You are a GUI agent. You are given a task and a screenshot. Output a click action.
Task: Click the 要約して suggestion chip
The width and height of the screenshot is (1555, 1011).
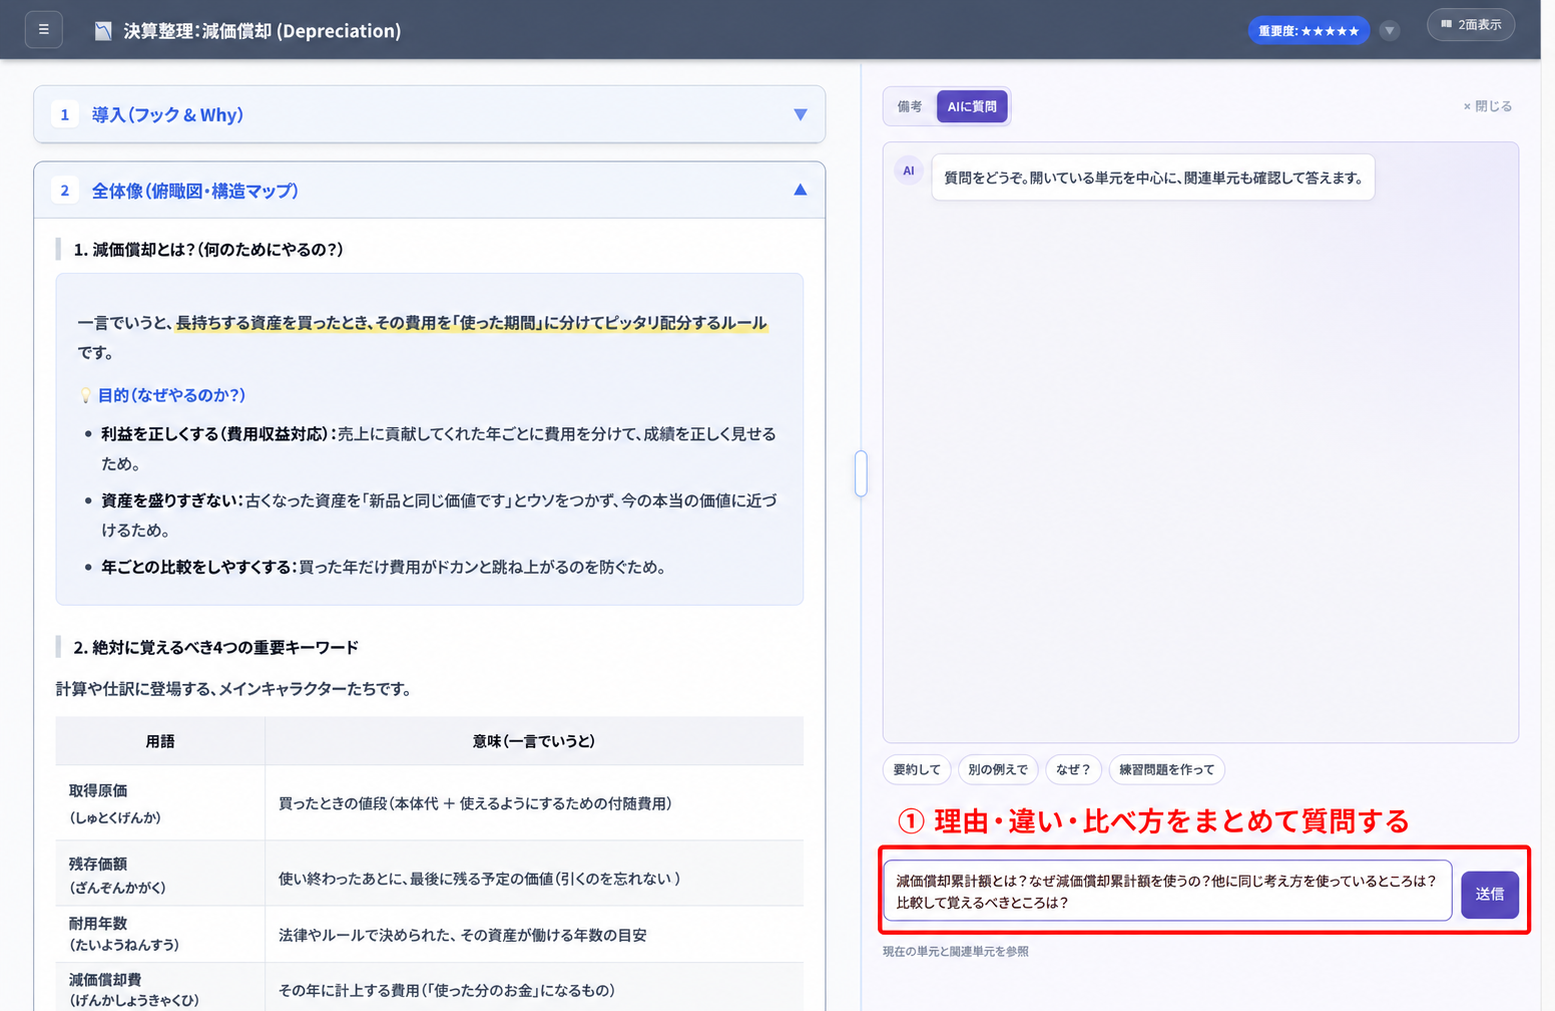[917, 769]
